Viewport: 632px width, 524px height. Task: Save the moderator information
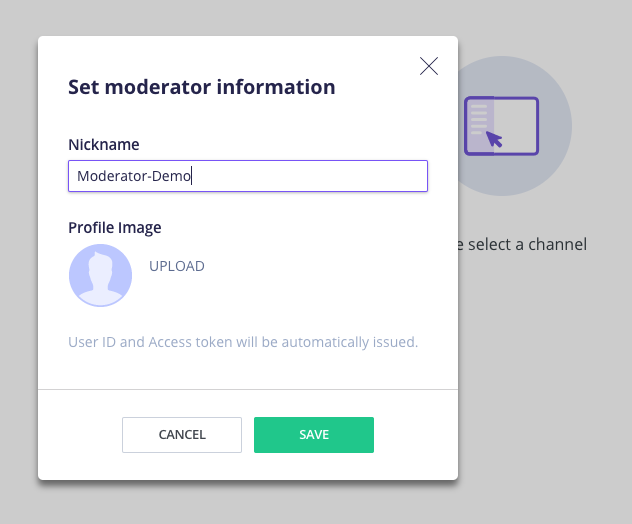[314, 435]
